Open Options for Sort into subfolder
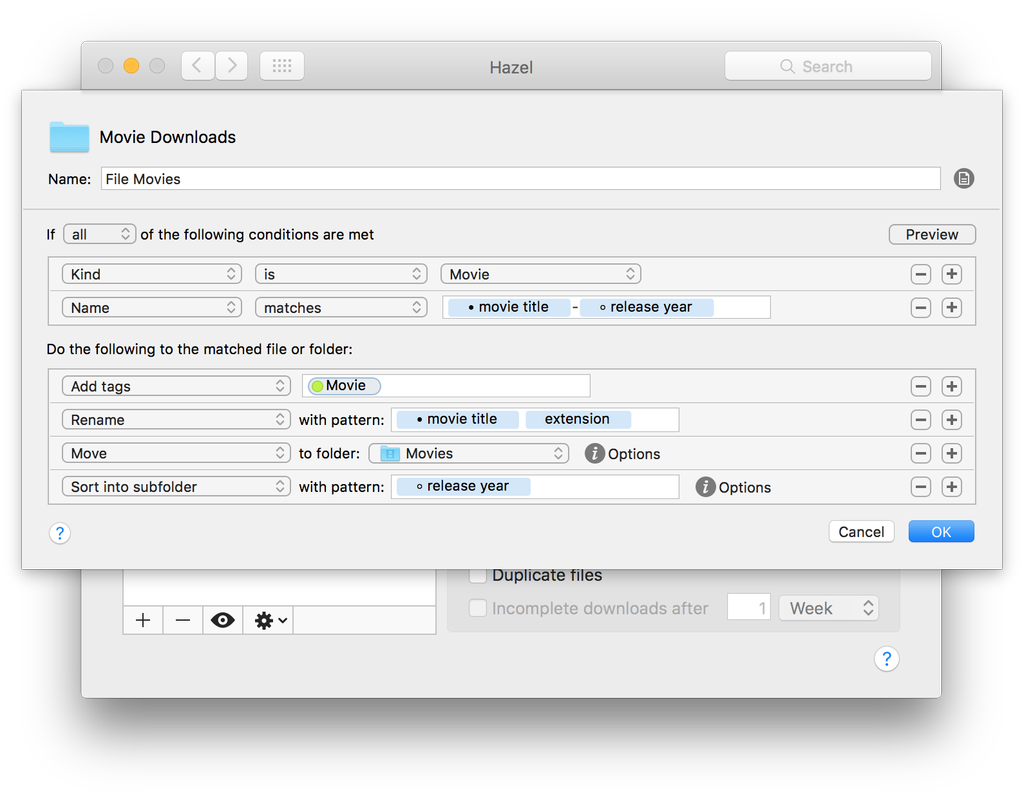The image size is (1024, 801). pos(705,487)
